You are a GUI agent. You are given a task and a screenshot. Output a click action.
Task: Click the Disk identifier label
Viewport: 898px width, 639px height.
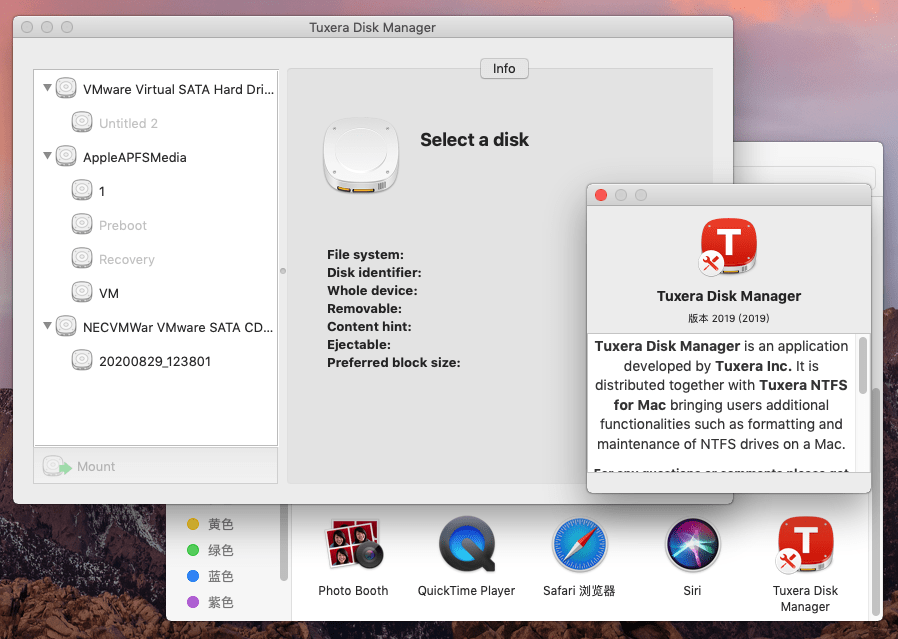coord(374,273)
